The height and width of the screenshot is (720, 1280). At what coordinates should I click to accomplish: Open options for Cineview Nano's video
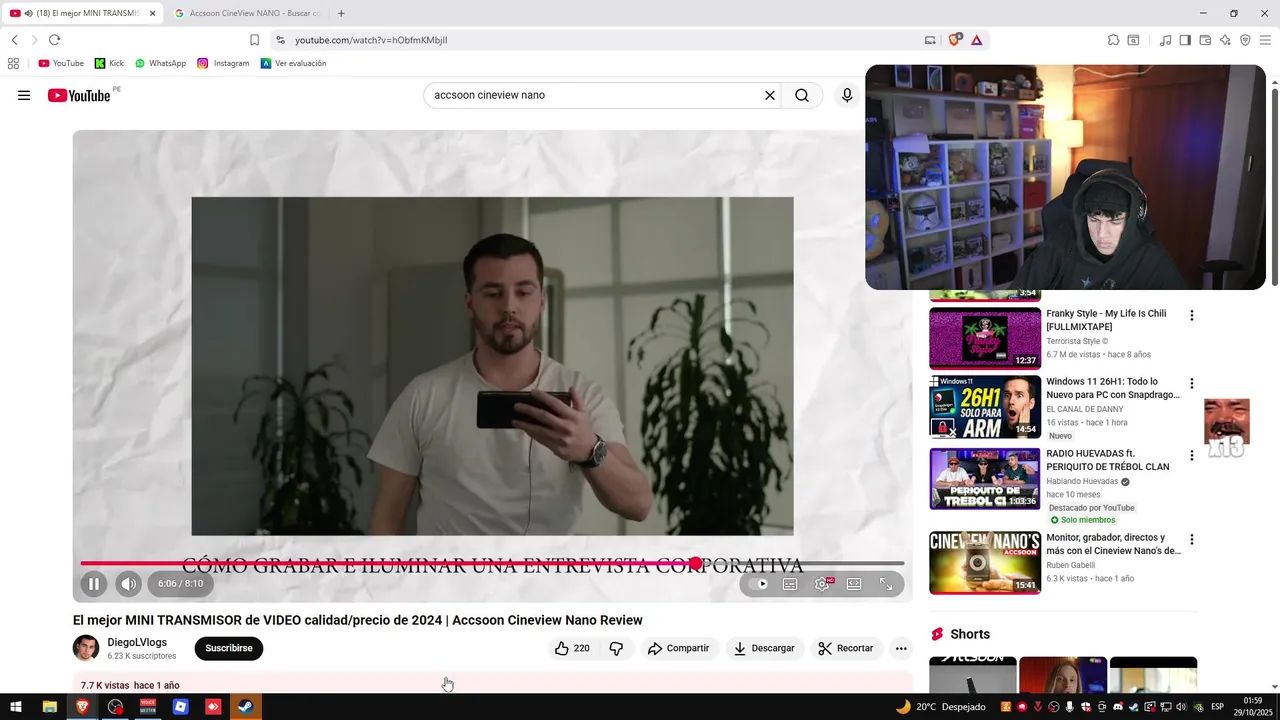coord(1191,539)
